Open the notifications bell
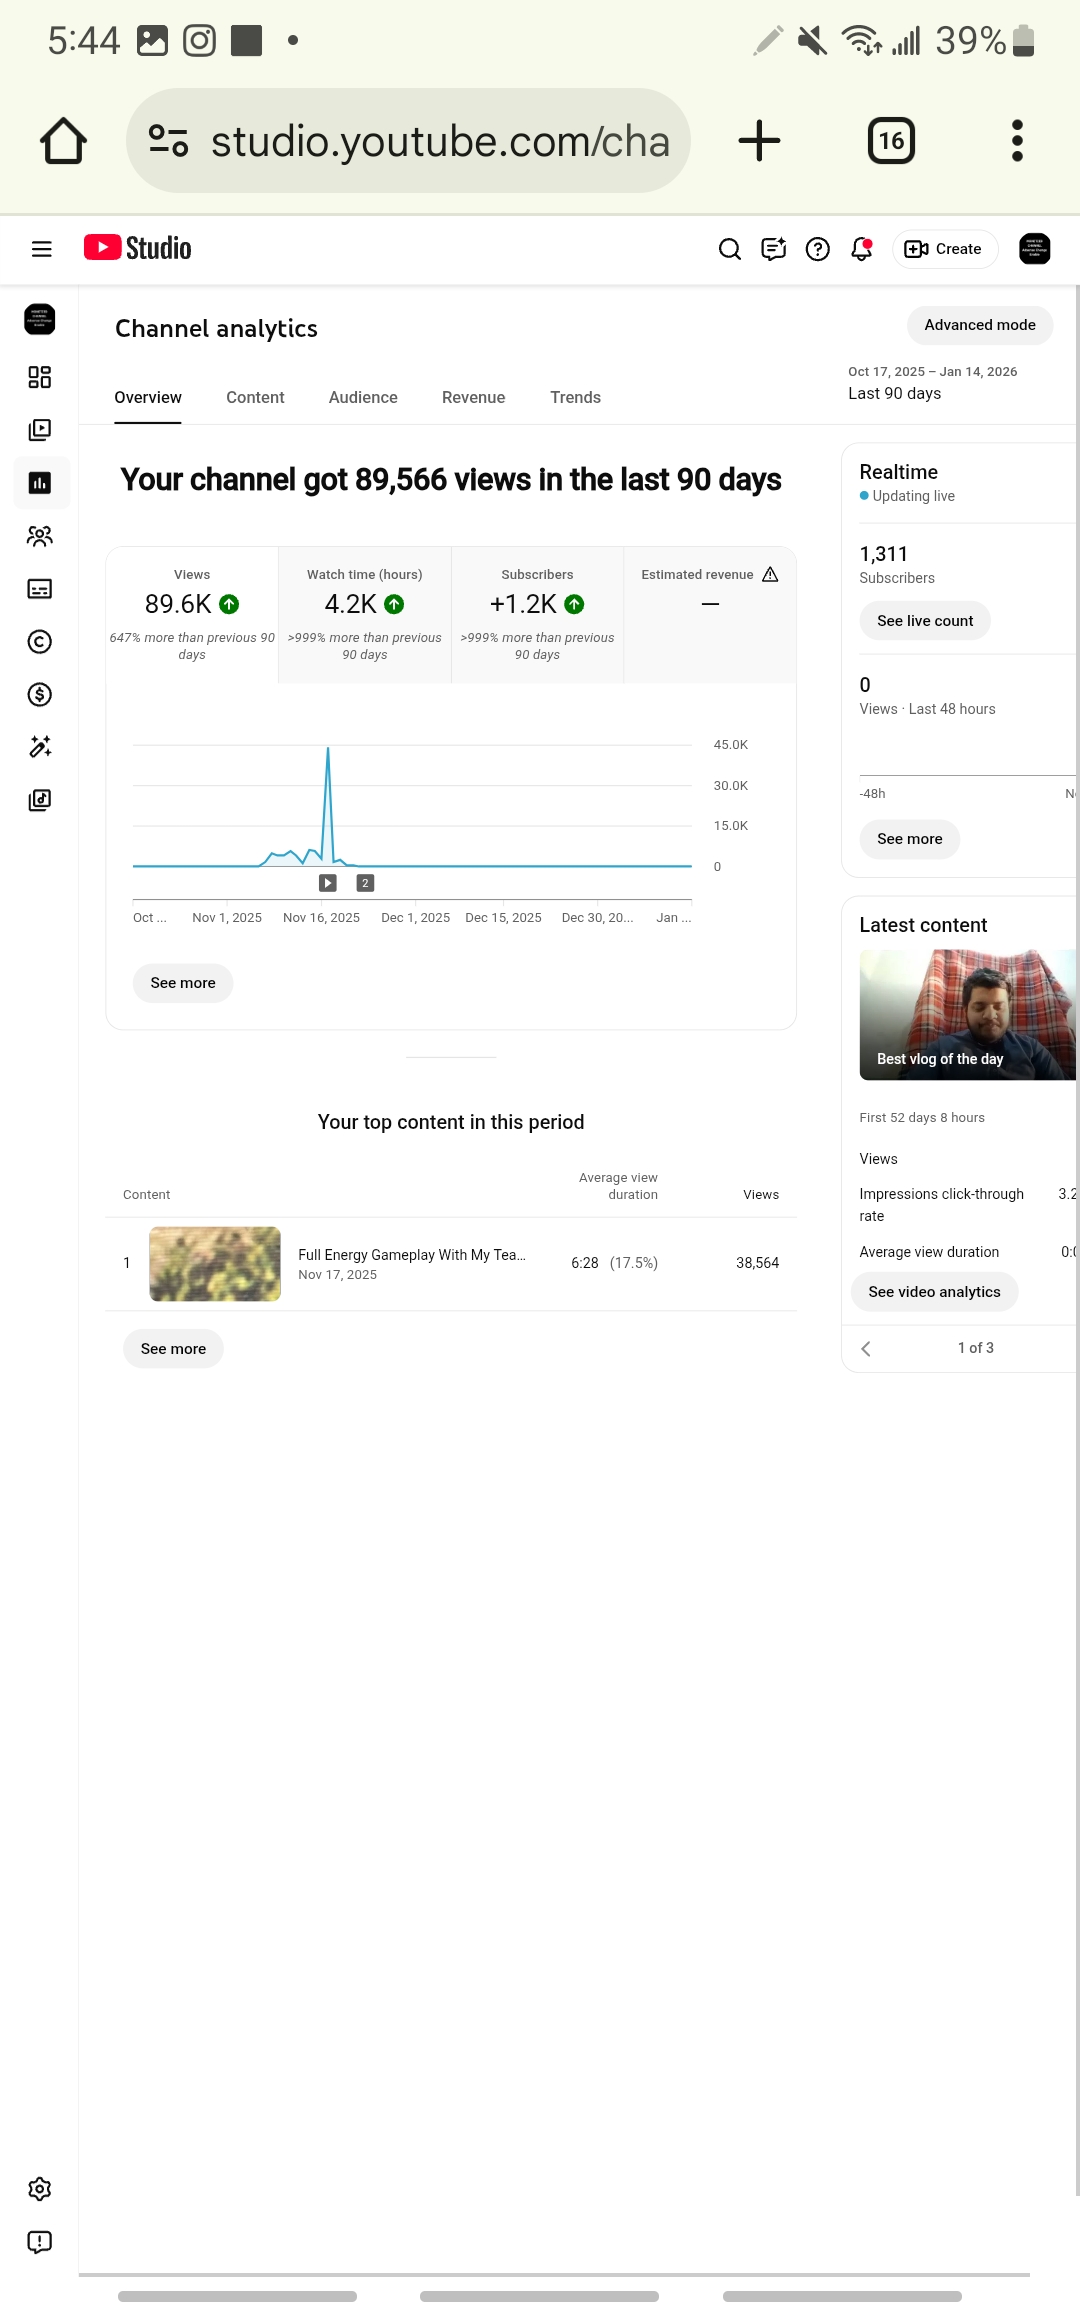 (861, 249)
